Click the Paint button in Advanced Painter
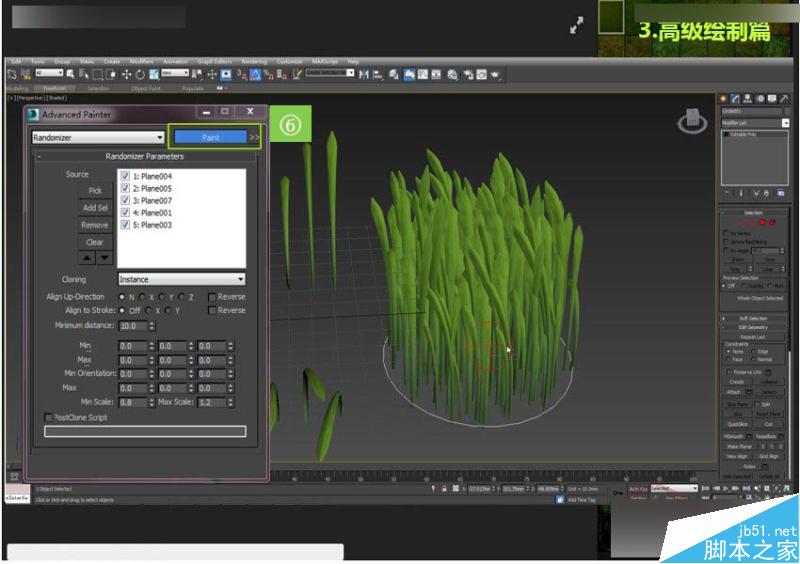The width and height of the screenshot is (800, 564). click(x=210, y=137)
